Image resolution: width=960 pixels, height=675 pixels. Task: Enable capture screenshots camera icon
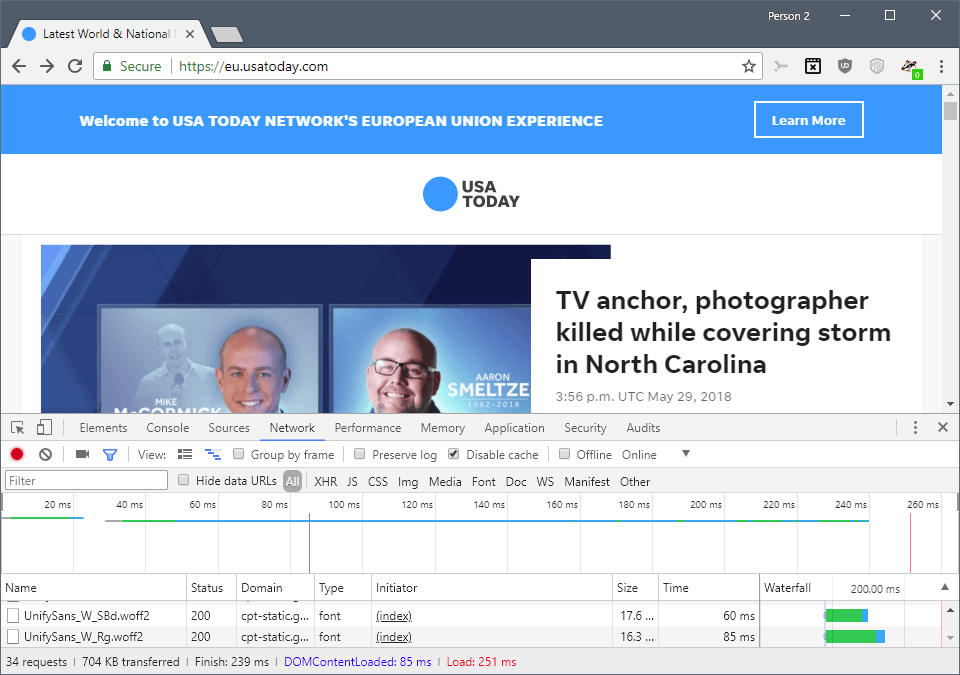[x=82, y=454]
